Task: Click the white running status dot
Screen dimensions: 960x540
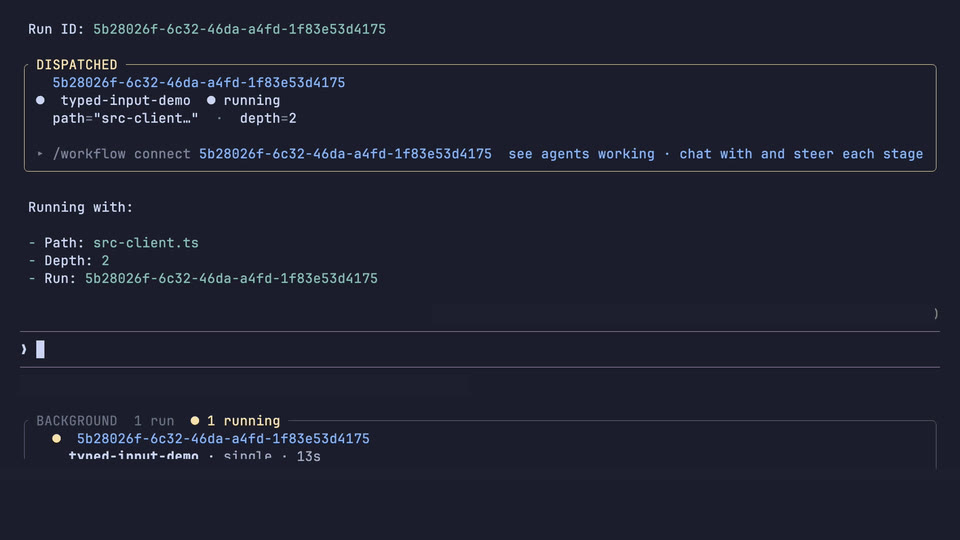Action: pos(211,100)
